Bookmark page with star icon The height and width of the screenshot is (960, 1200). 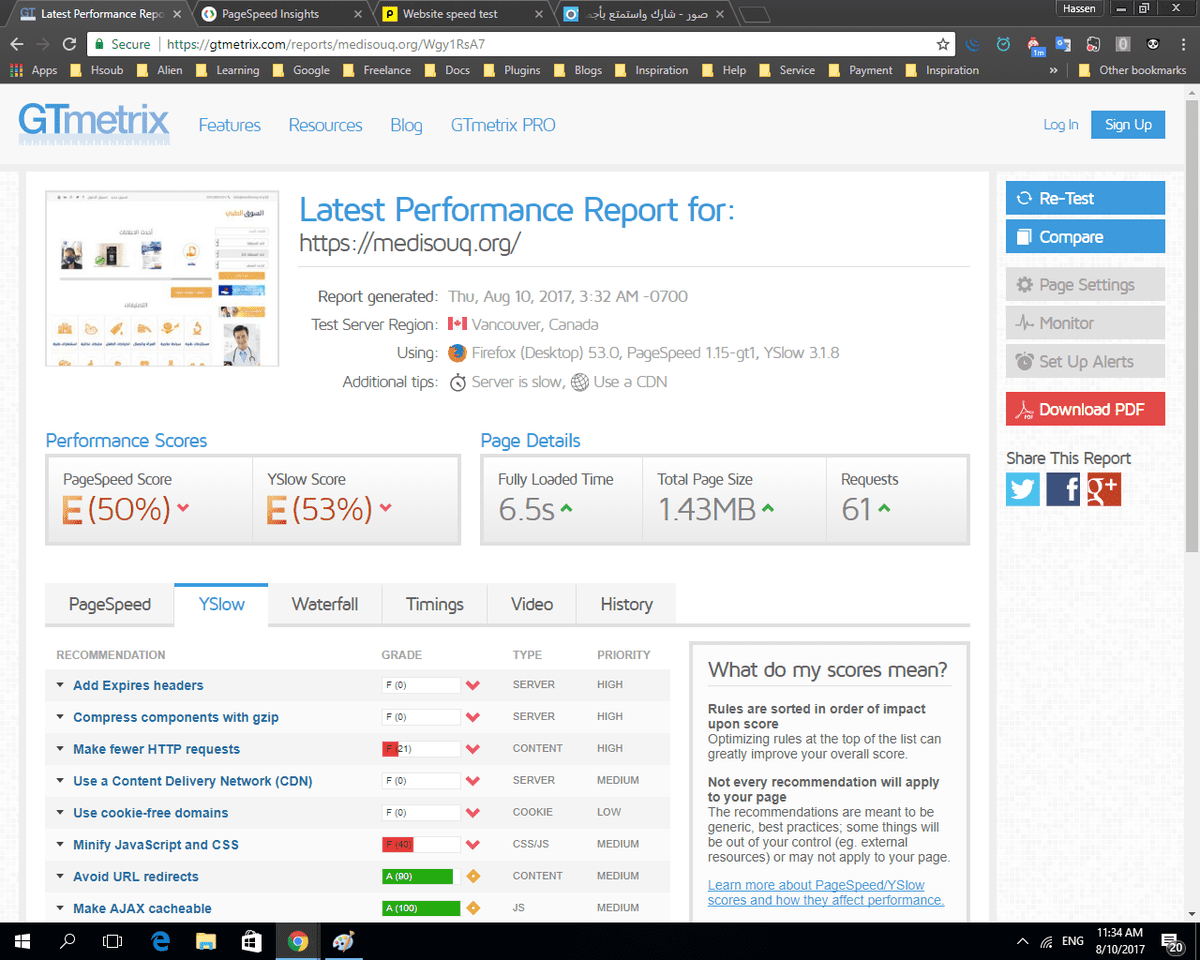[x=943, y=44]
